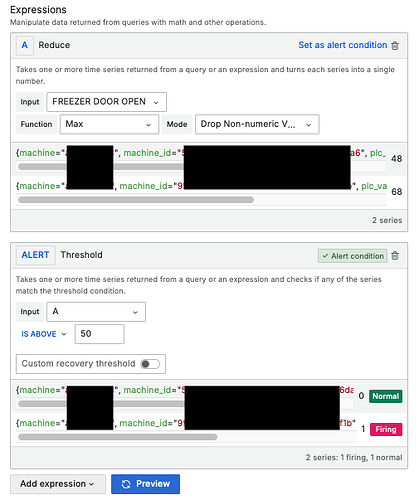Click the ALERT expression name label
Screen dimensions: 418x500
(36, 255)
